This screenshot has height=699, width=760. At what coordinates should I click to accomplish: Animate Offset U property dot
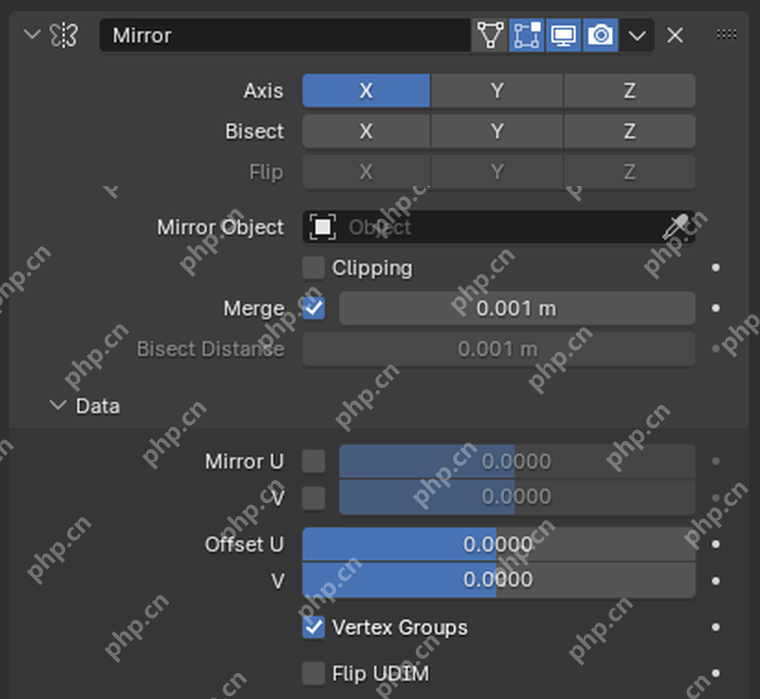pos(715,544)
